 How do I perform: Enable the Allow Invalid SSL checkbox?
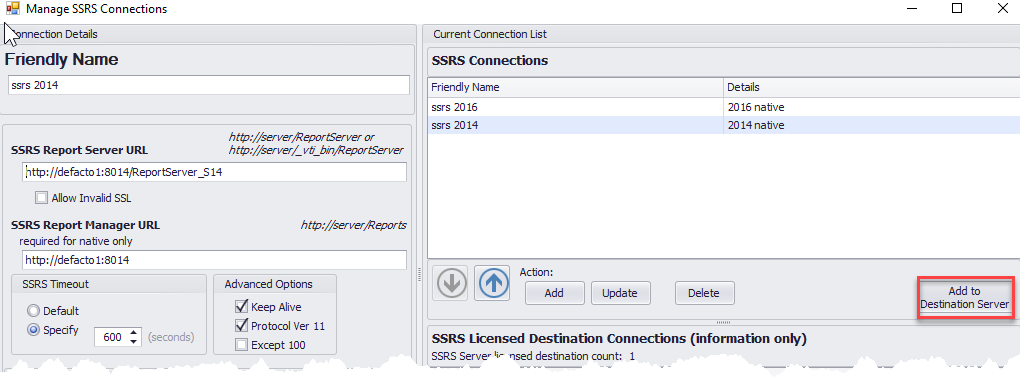(42, 198)
